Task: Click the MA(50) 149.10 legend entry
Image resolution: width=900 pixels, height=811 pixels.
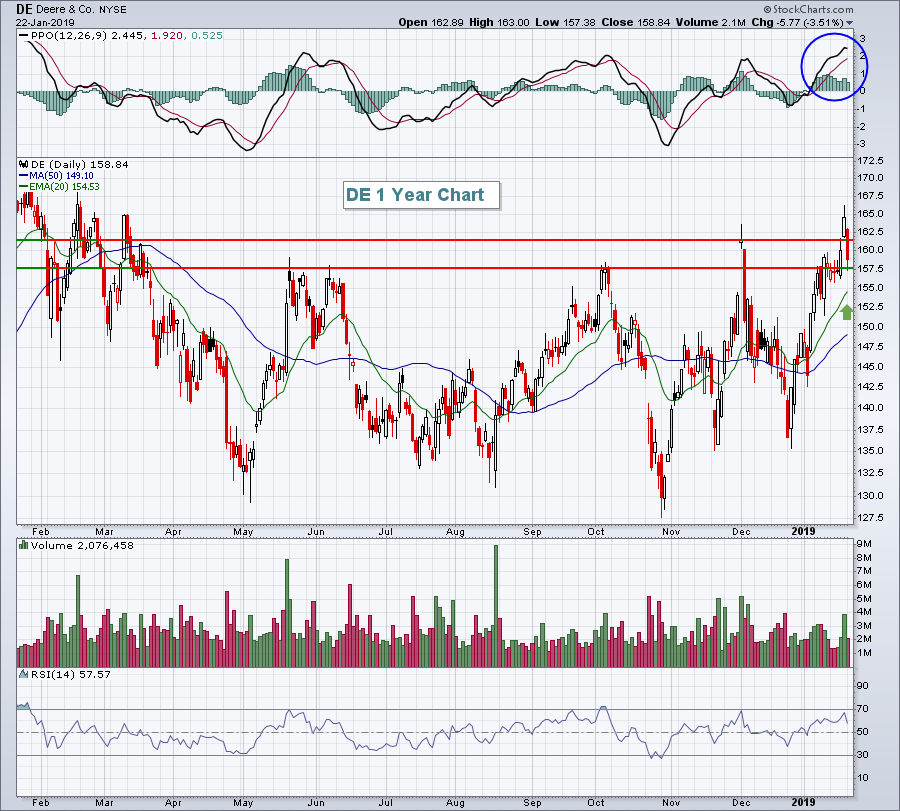Action: pyautogui.click(x=61, y=176)
